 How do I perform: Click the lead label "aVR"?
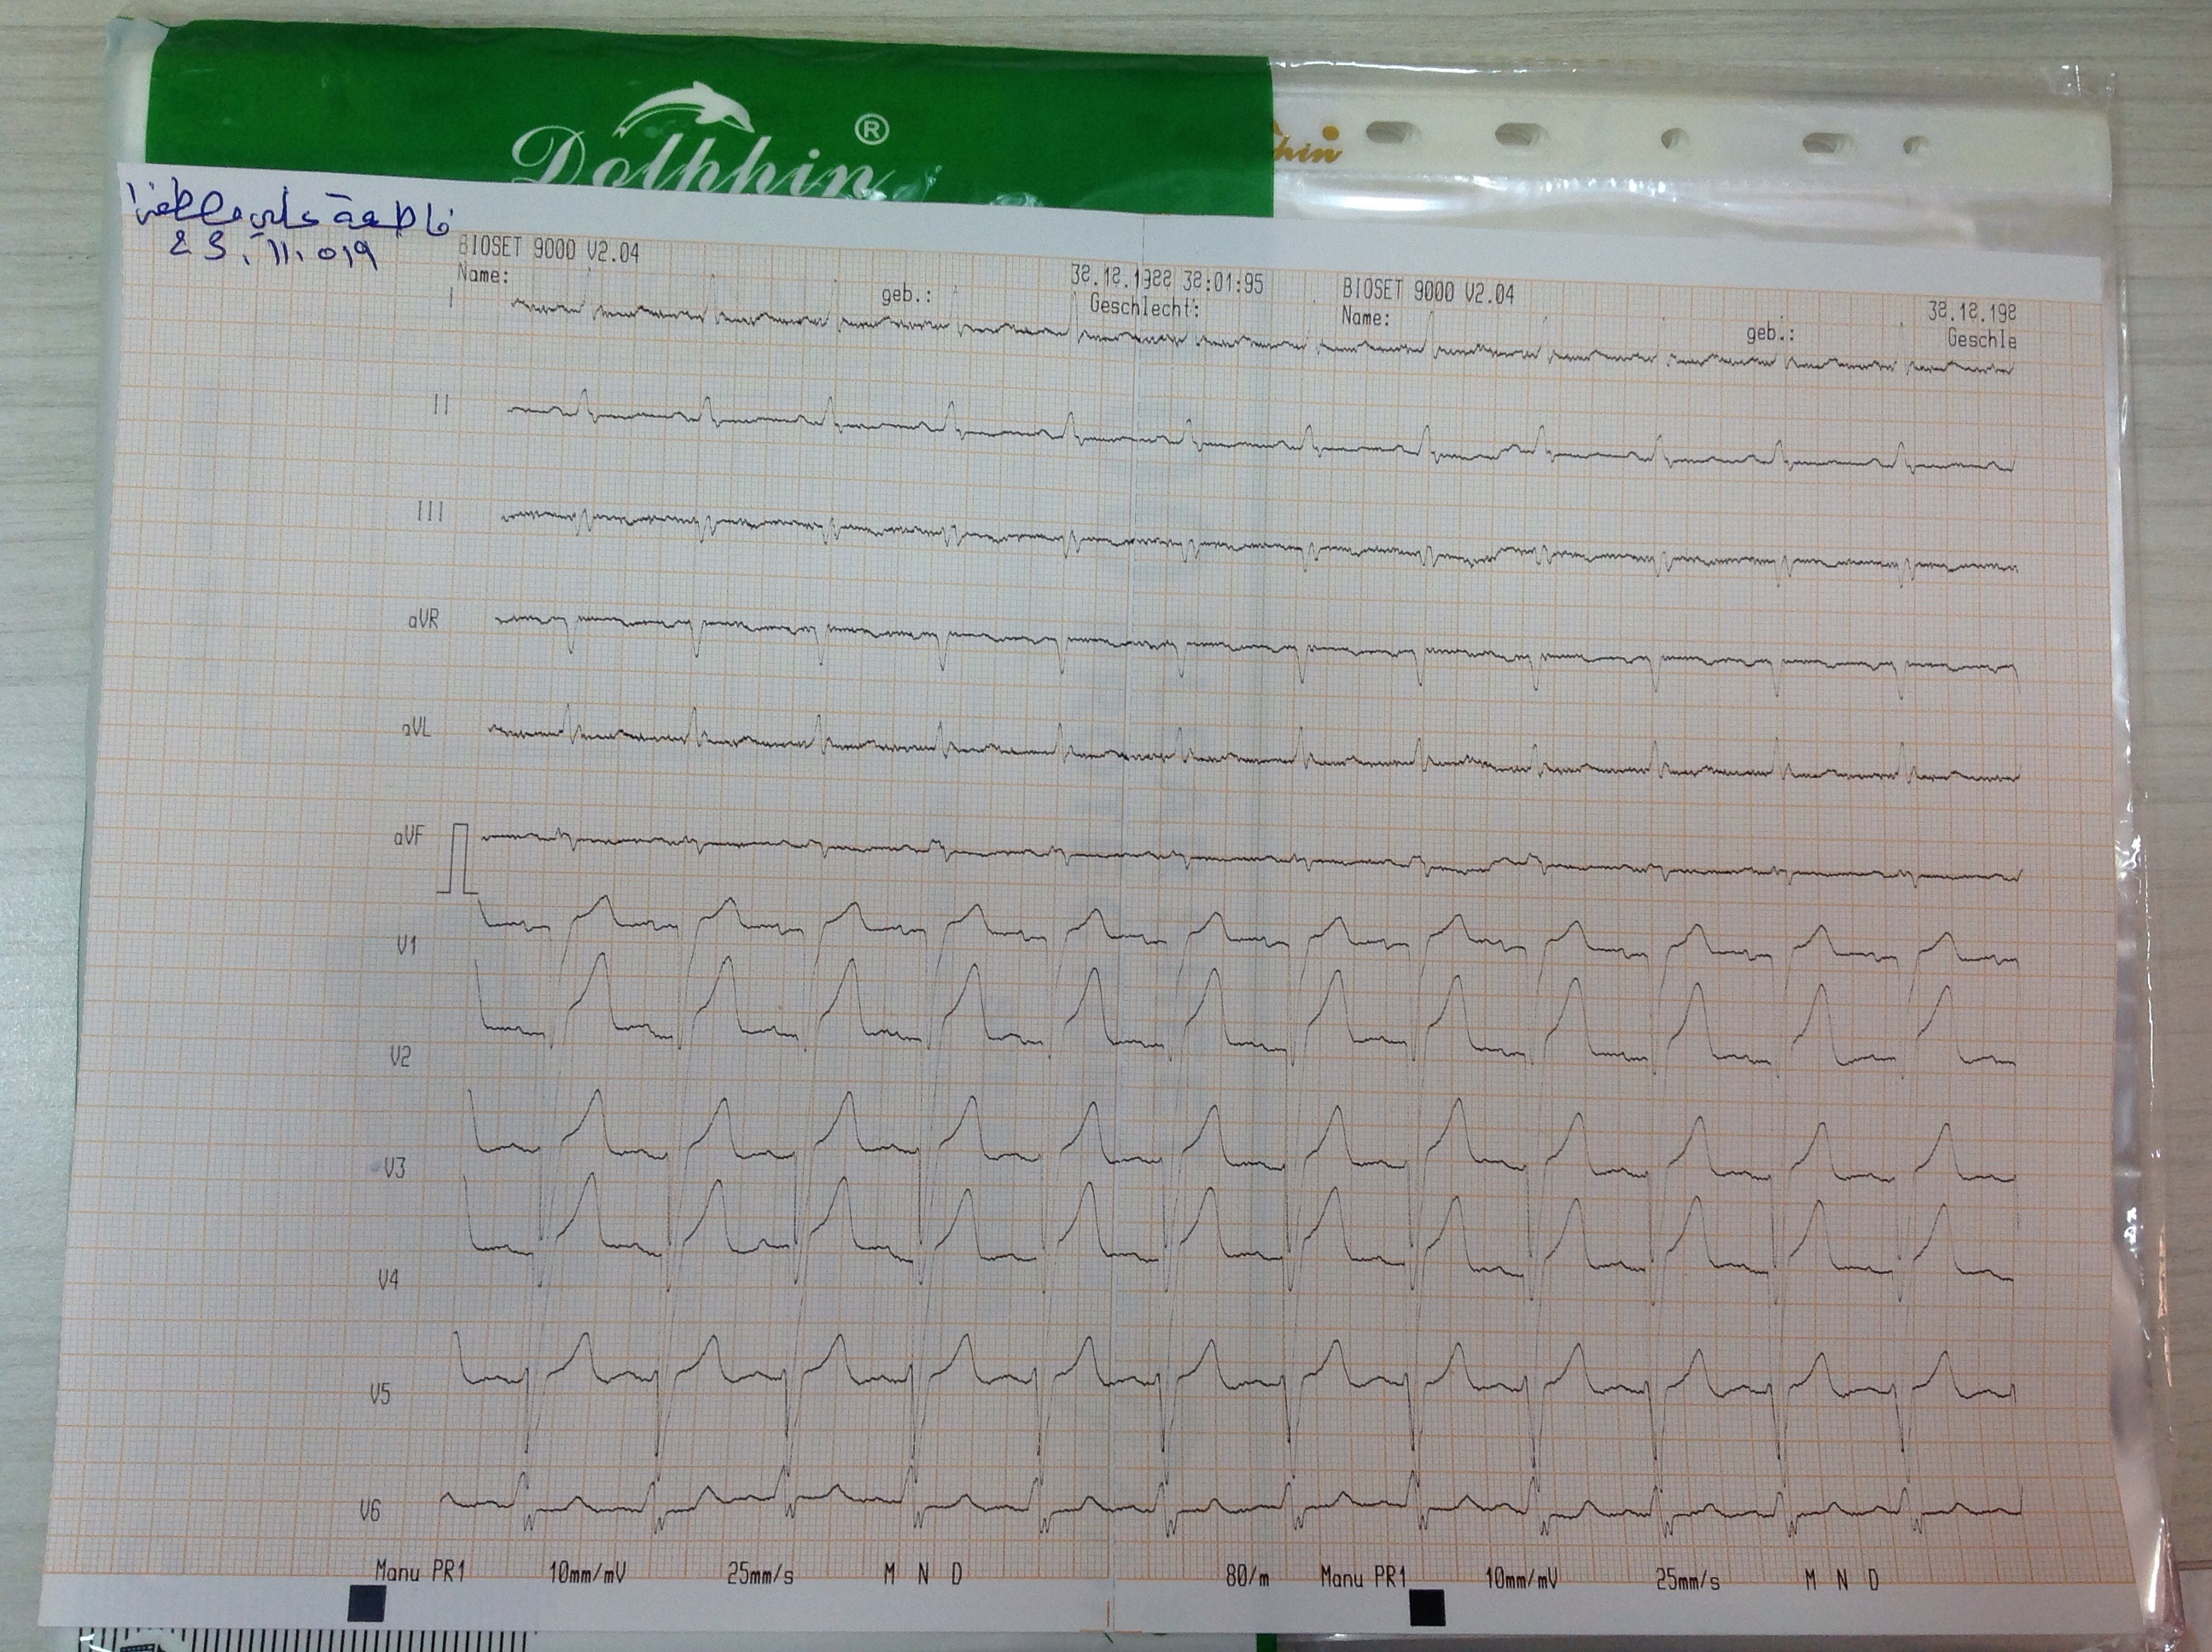[422, 620]
